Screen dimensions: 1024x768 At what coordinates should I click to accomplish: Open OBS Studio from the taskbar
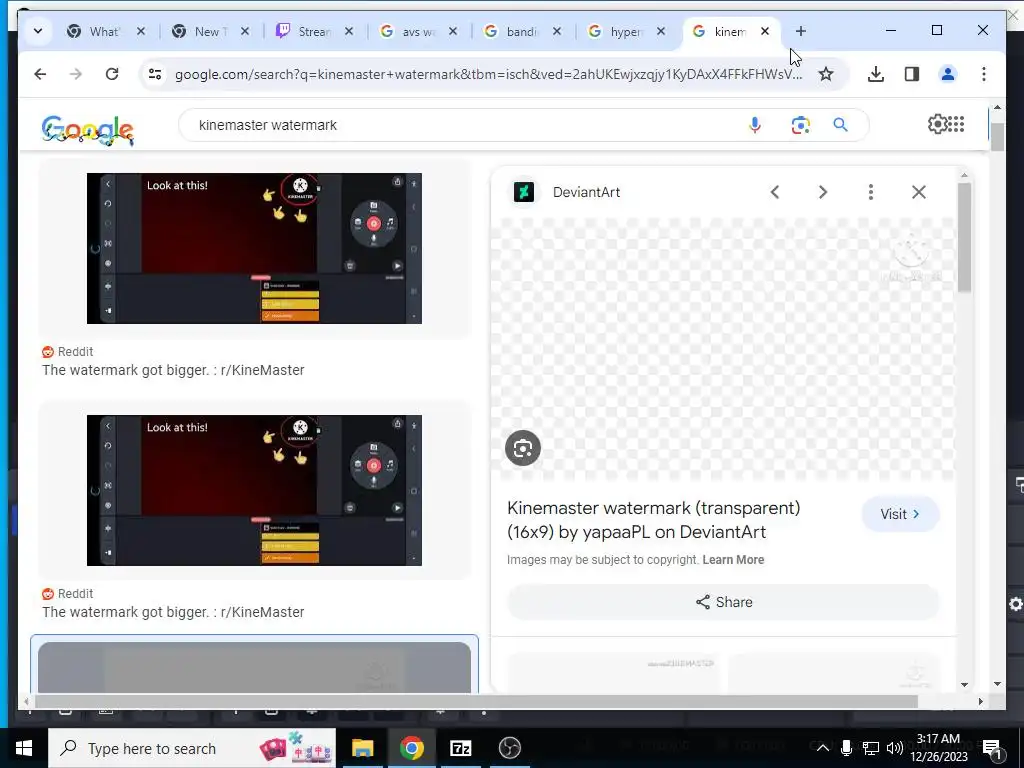(x=509, y=748)
